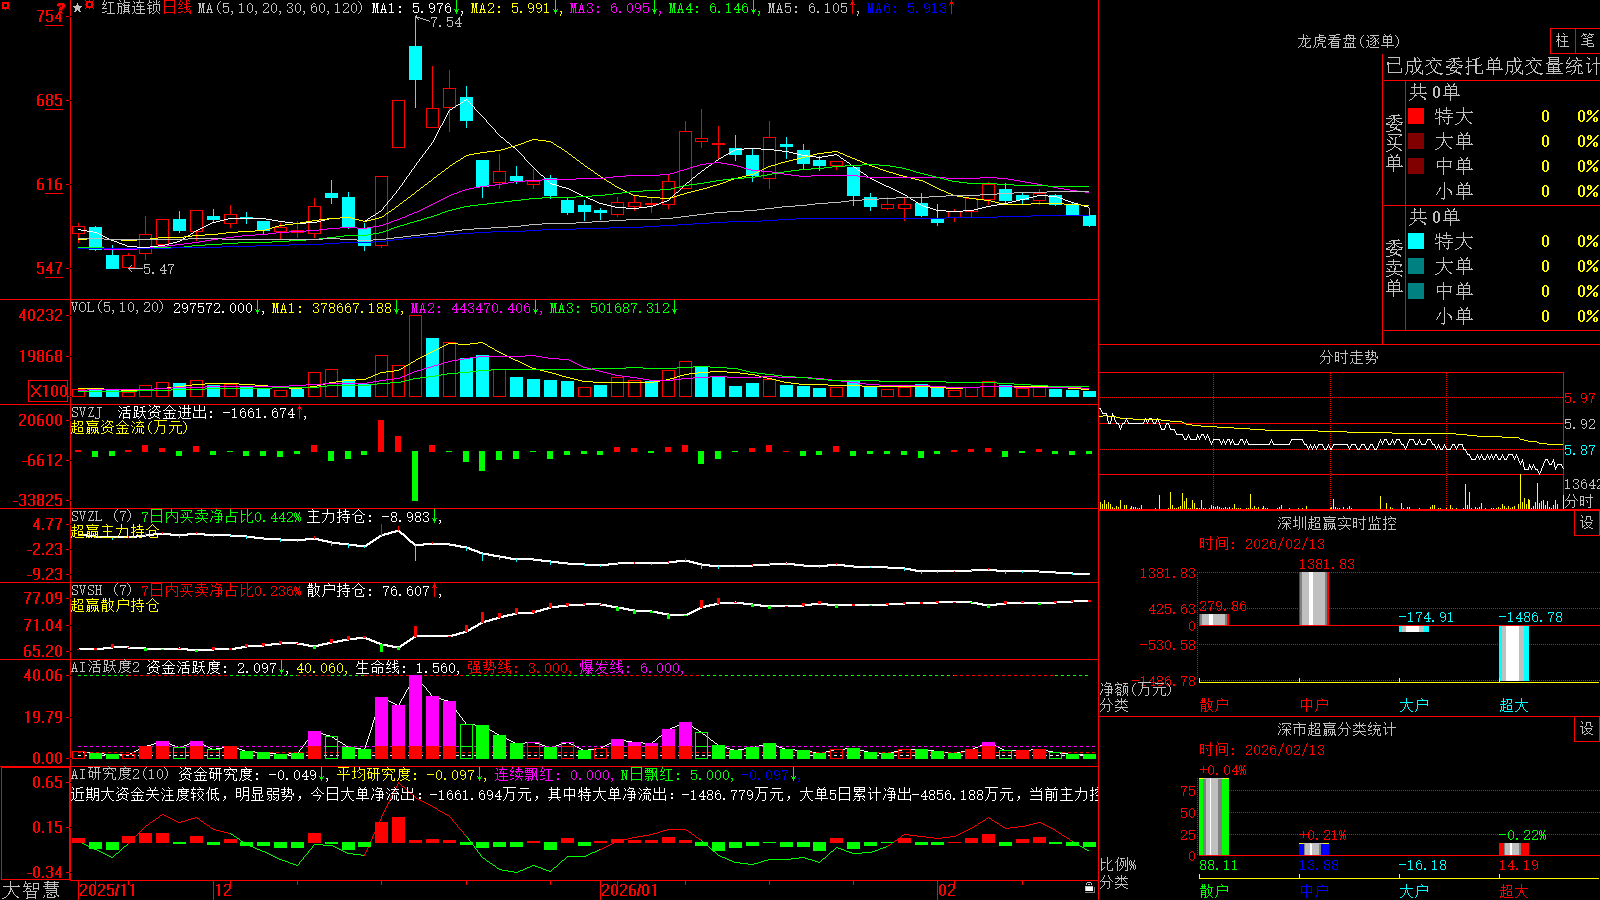This screenshot has width=1600, height=900.
Task: Click the lock icon at the timeline's end
Action: [x=1090, y=888]
